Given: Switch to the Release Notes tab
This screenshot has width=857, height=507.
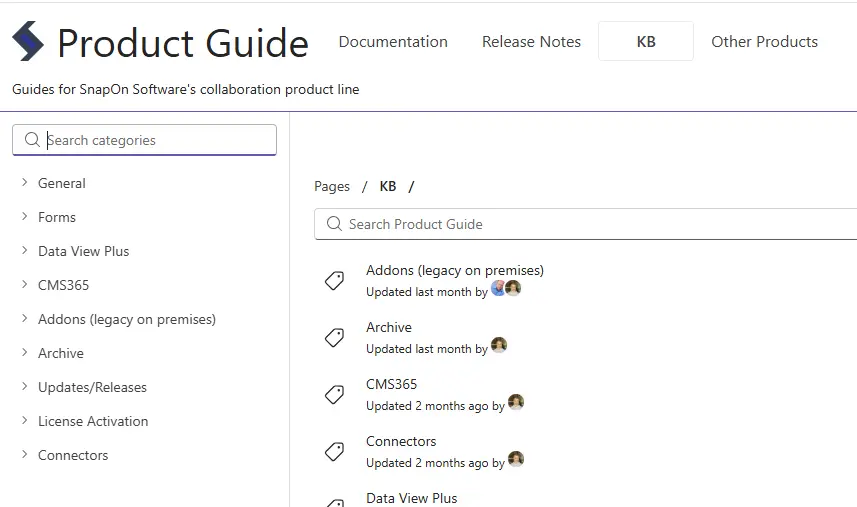Looking at the screenshot, I should pyautogui.click(x=531, y=42).
